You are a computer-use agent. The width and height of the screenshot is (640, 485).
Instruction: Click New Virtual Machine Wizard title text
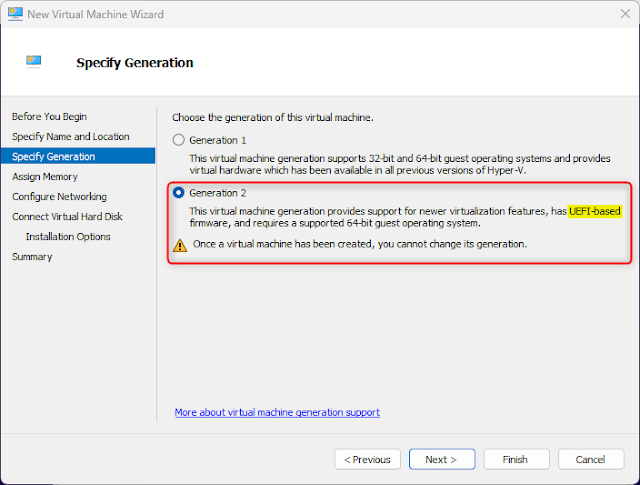click(96, 14)
